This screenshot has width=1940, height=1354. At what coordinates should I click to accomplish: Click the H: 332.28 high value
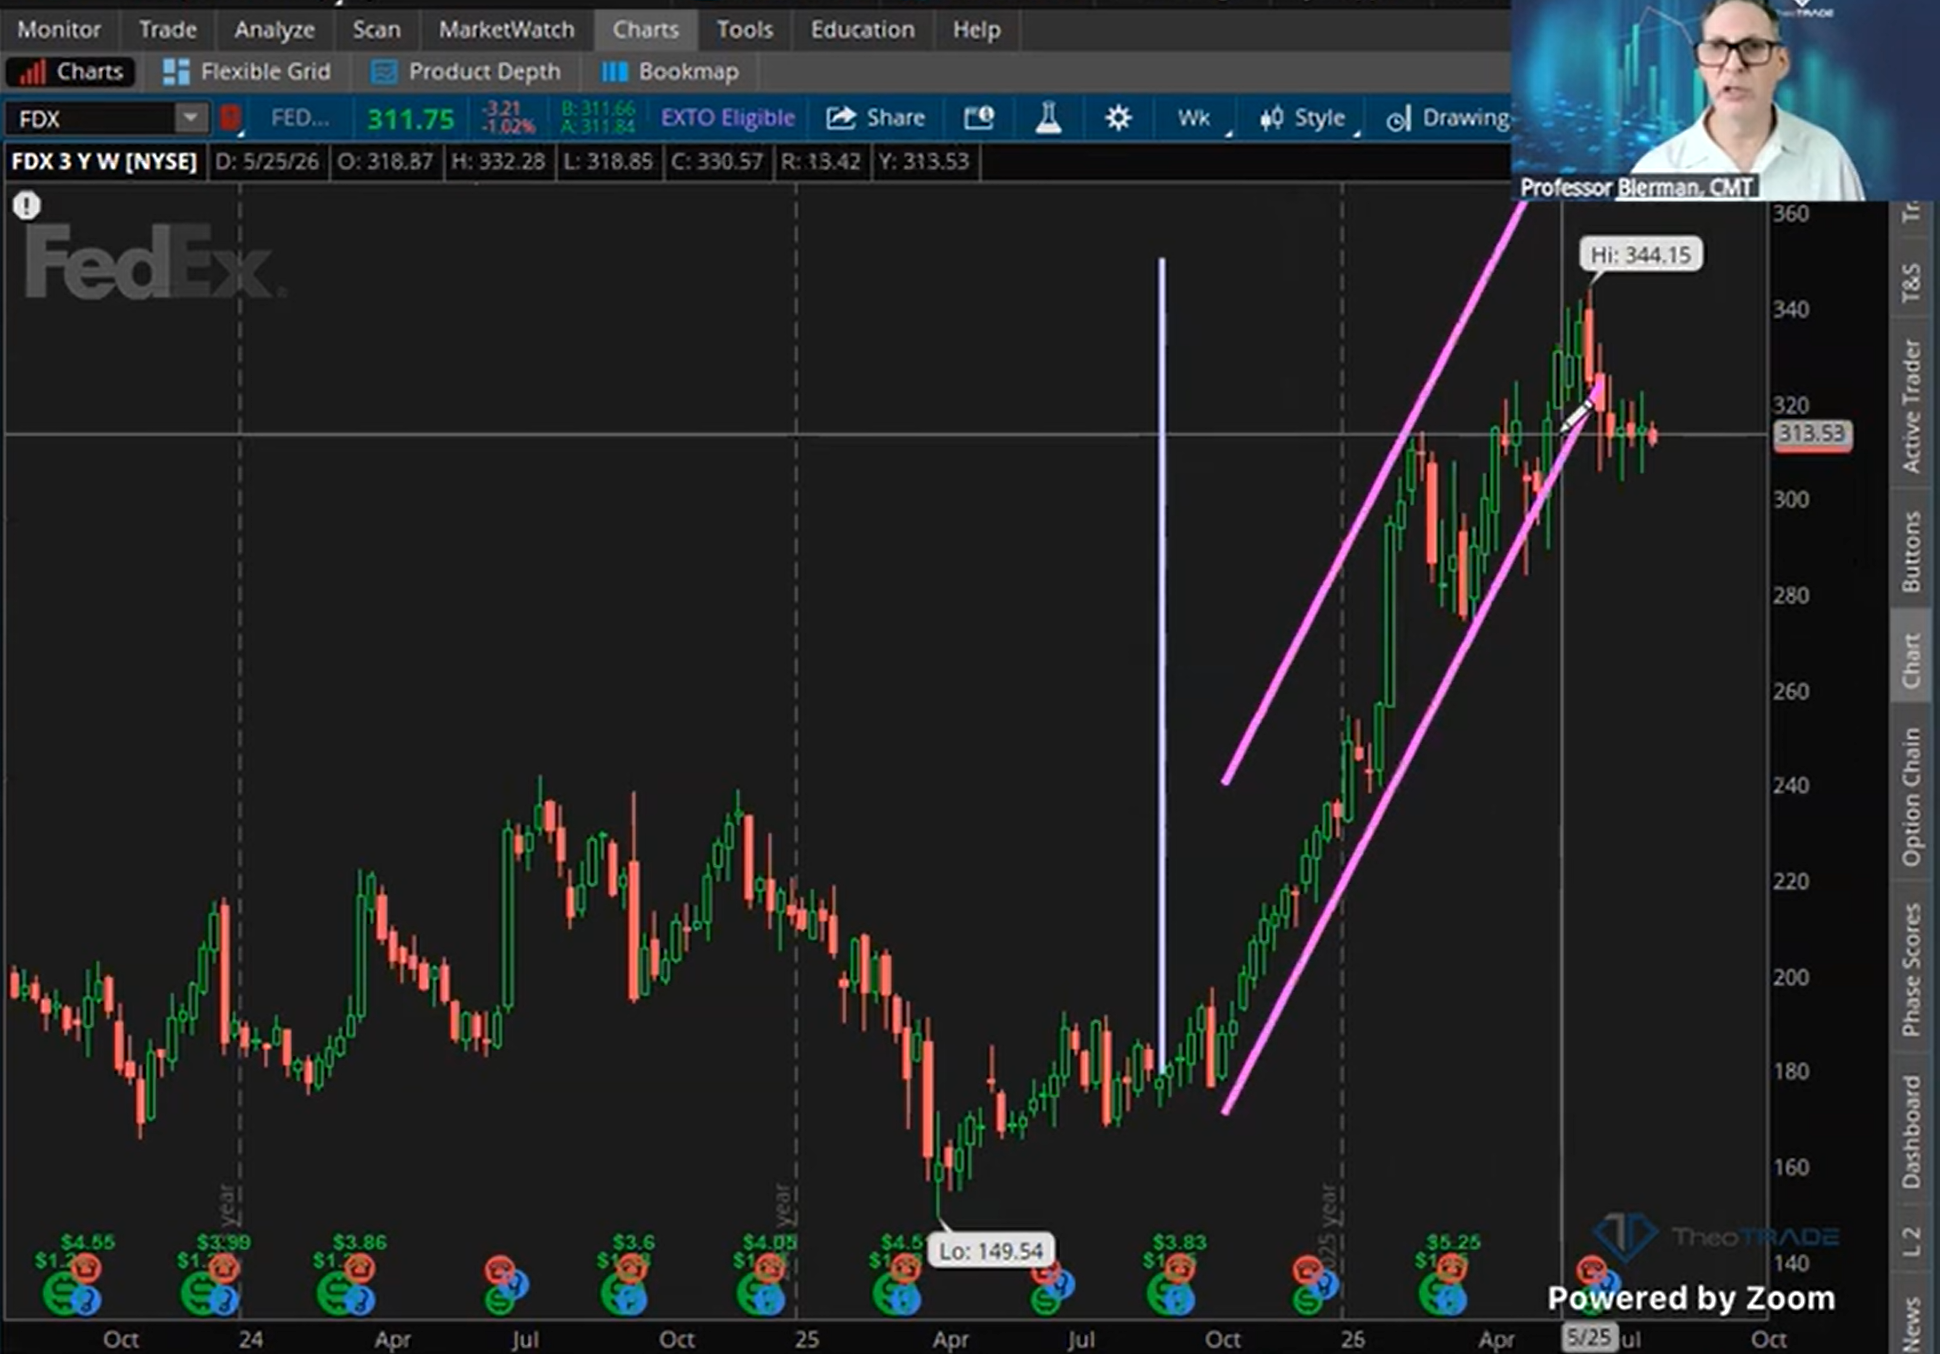click(498, 162)
